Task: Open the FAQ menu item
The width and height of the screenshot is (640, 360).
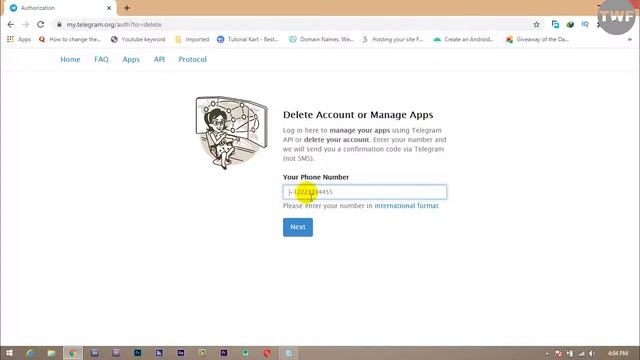Action: (x=101, y=59)
